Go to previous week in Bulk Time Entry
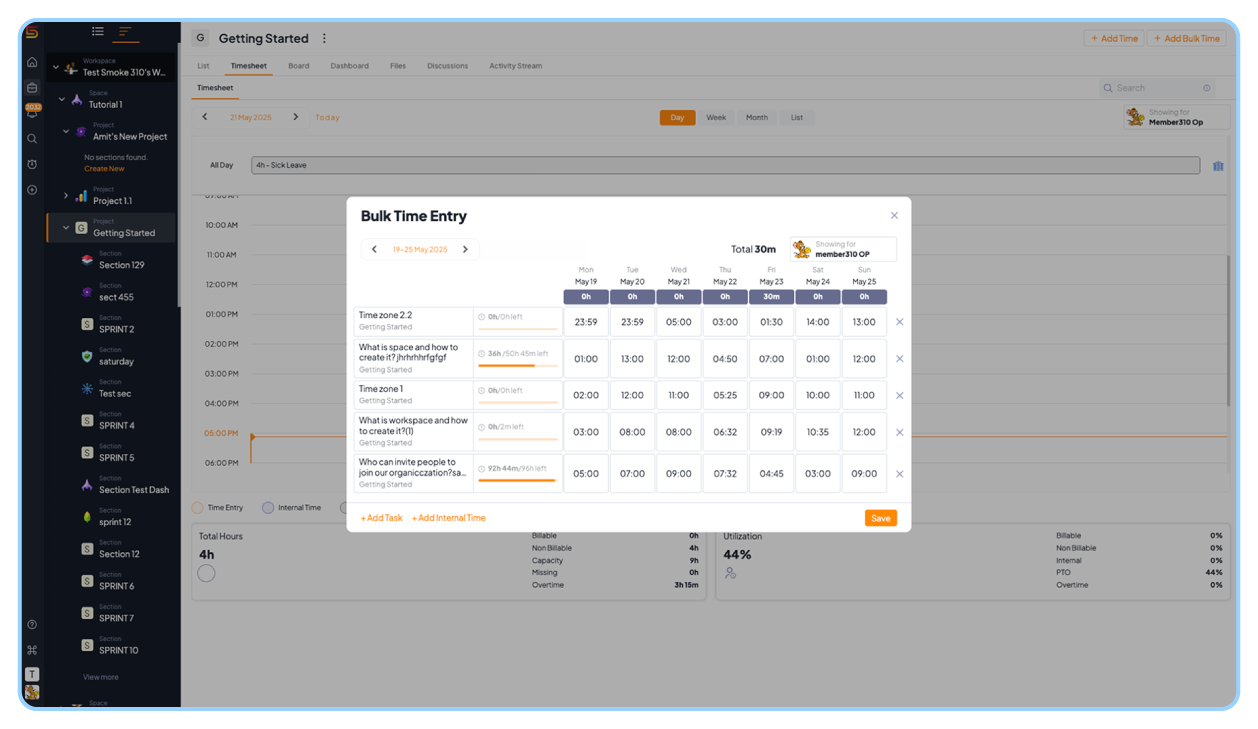The image size is (1258, 729). point(374,249)
